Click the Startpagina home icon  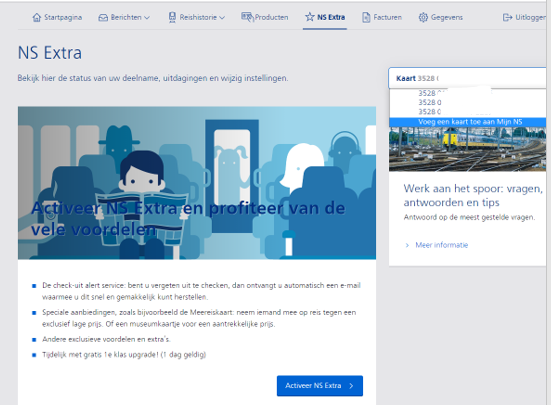tap(37, 17)
